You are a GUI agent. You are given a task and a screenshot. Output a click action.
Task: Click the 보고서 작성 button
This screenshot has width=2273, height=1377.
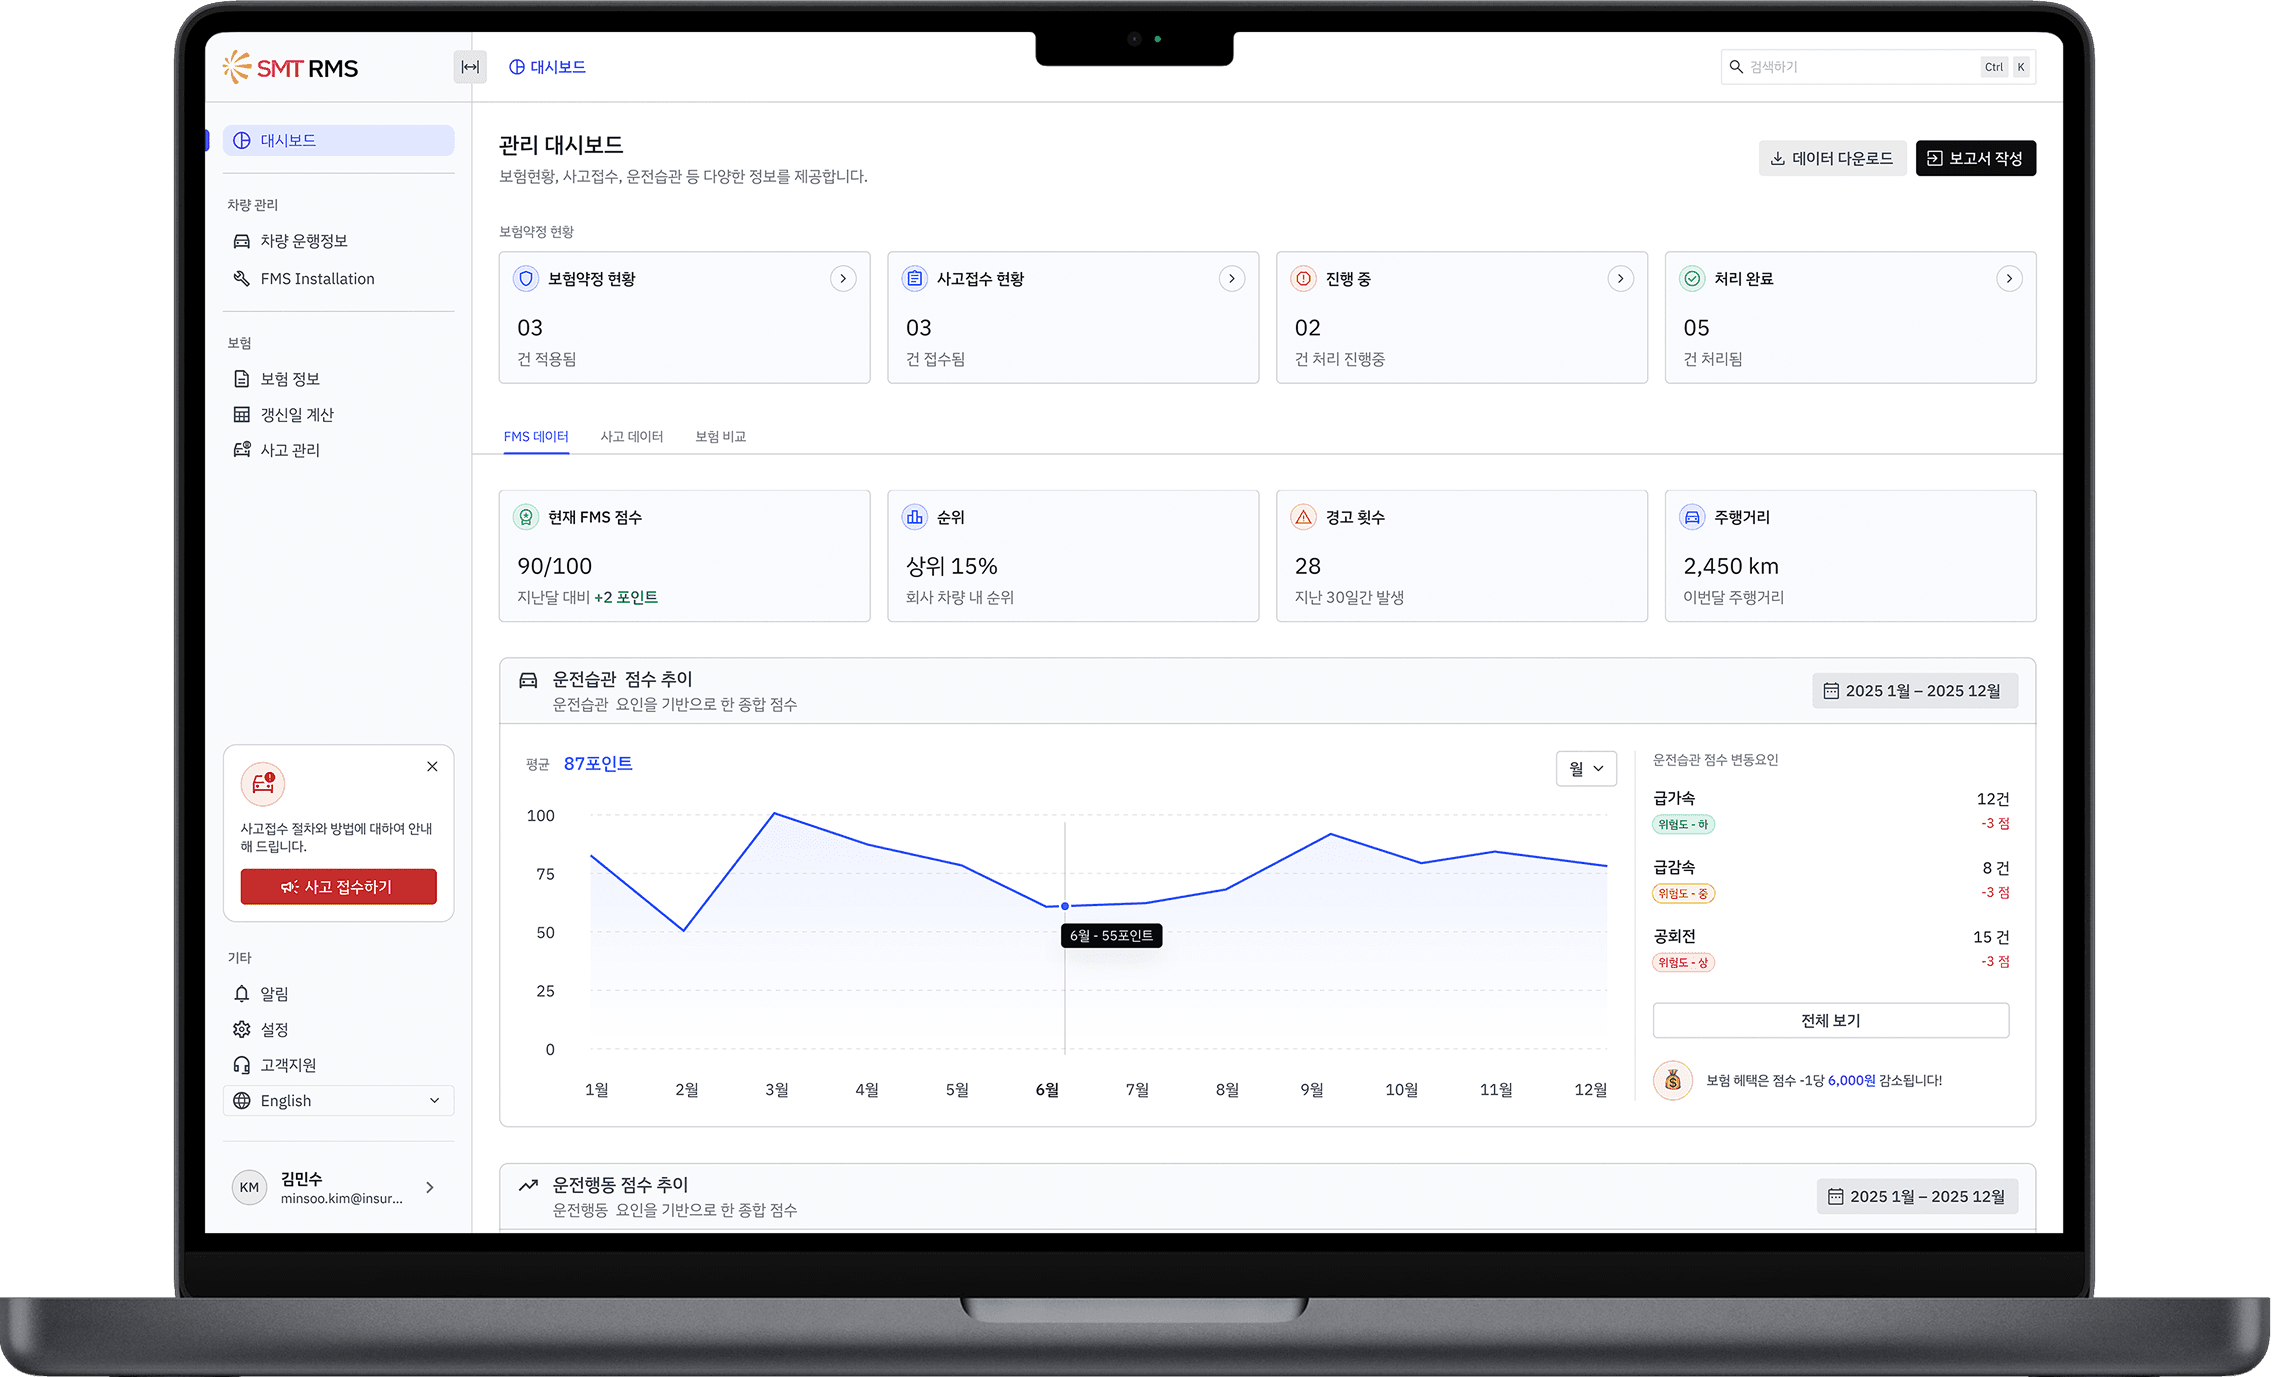tap(1975, 157)
